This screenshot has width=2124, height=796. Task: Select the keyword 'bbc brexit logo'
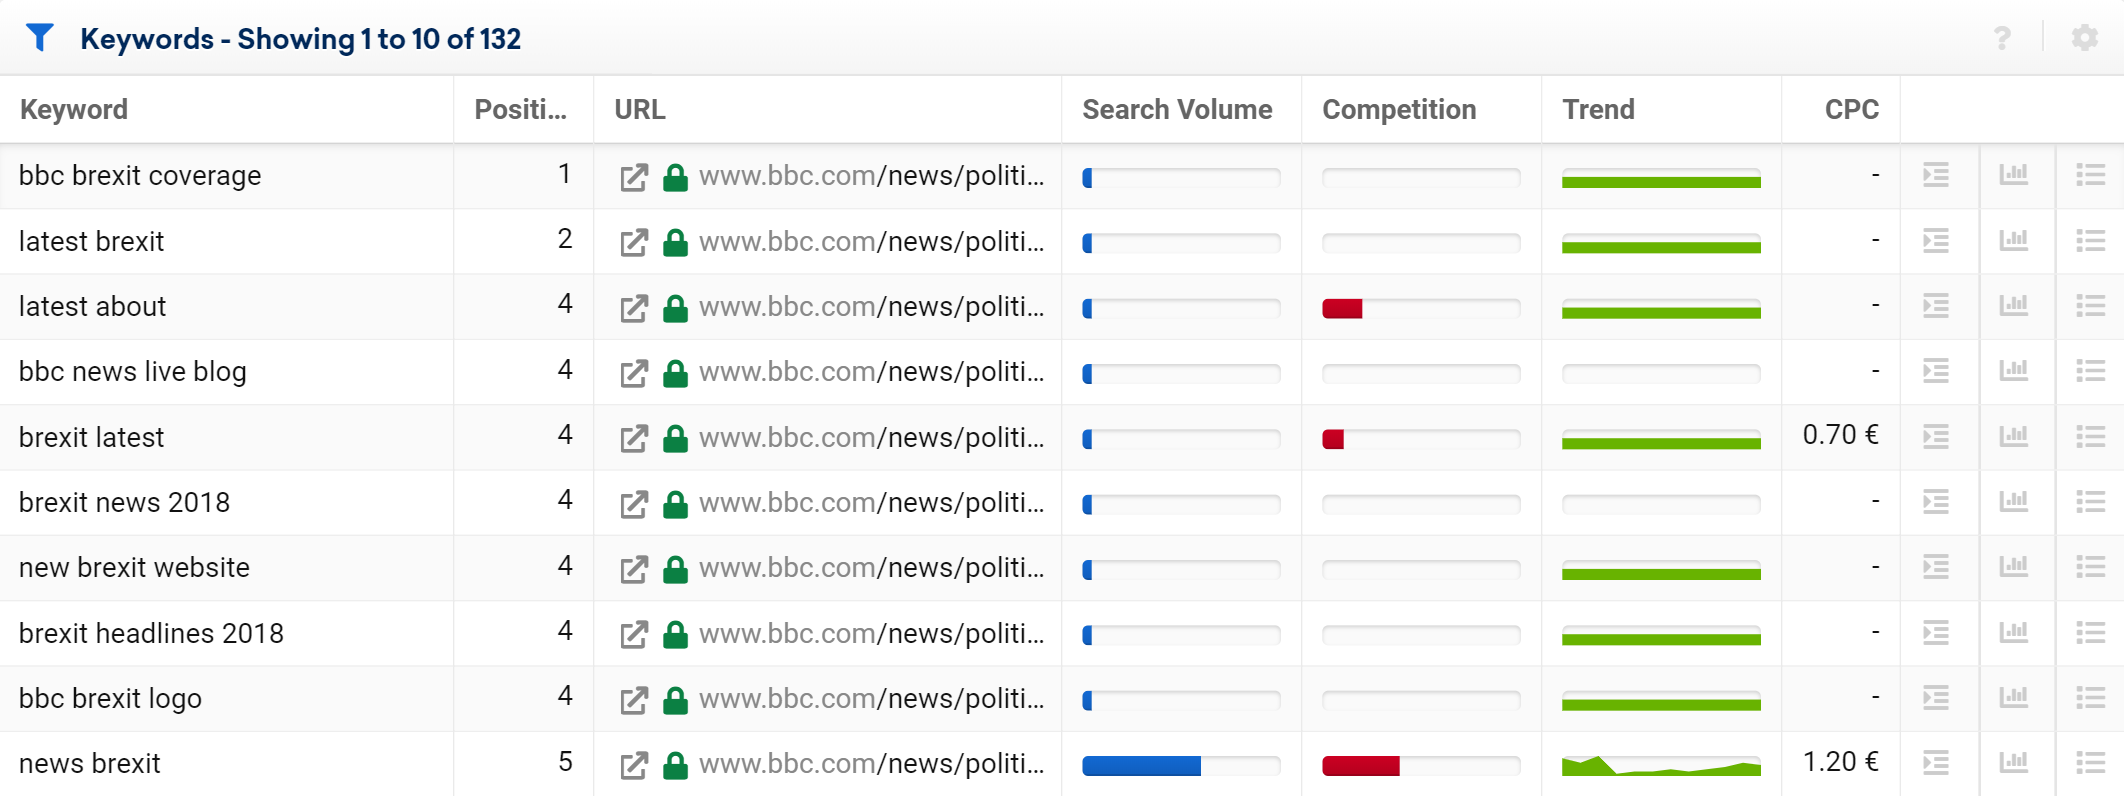click(x=110, y=699)
